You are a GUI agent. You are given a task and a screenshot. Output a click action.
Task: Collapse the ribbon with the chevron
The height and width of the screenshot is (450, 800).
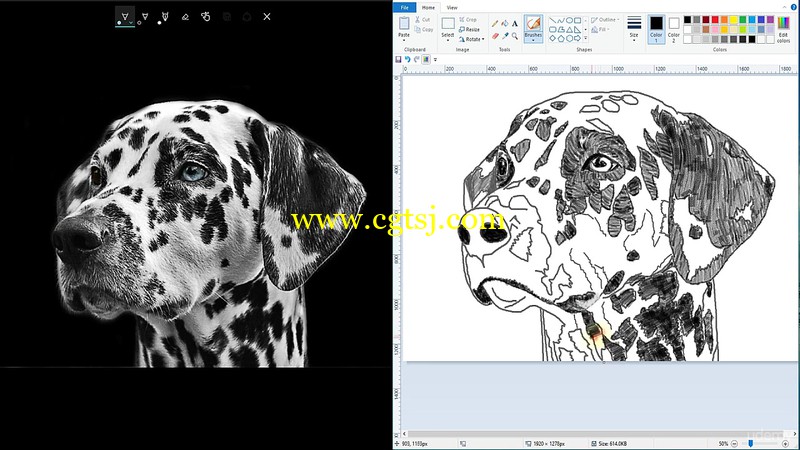(x=784, y=7)
